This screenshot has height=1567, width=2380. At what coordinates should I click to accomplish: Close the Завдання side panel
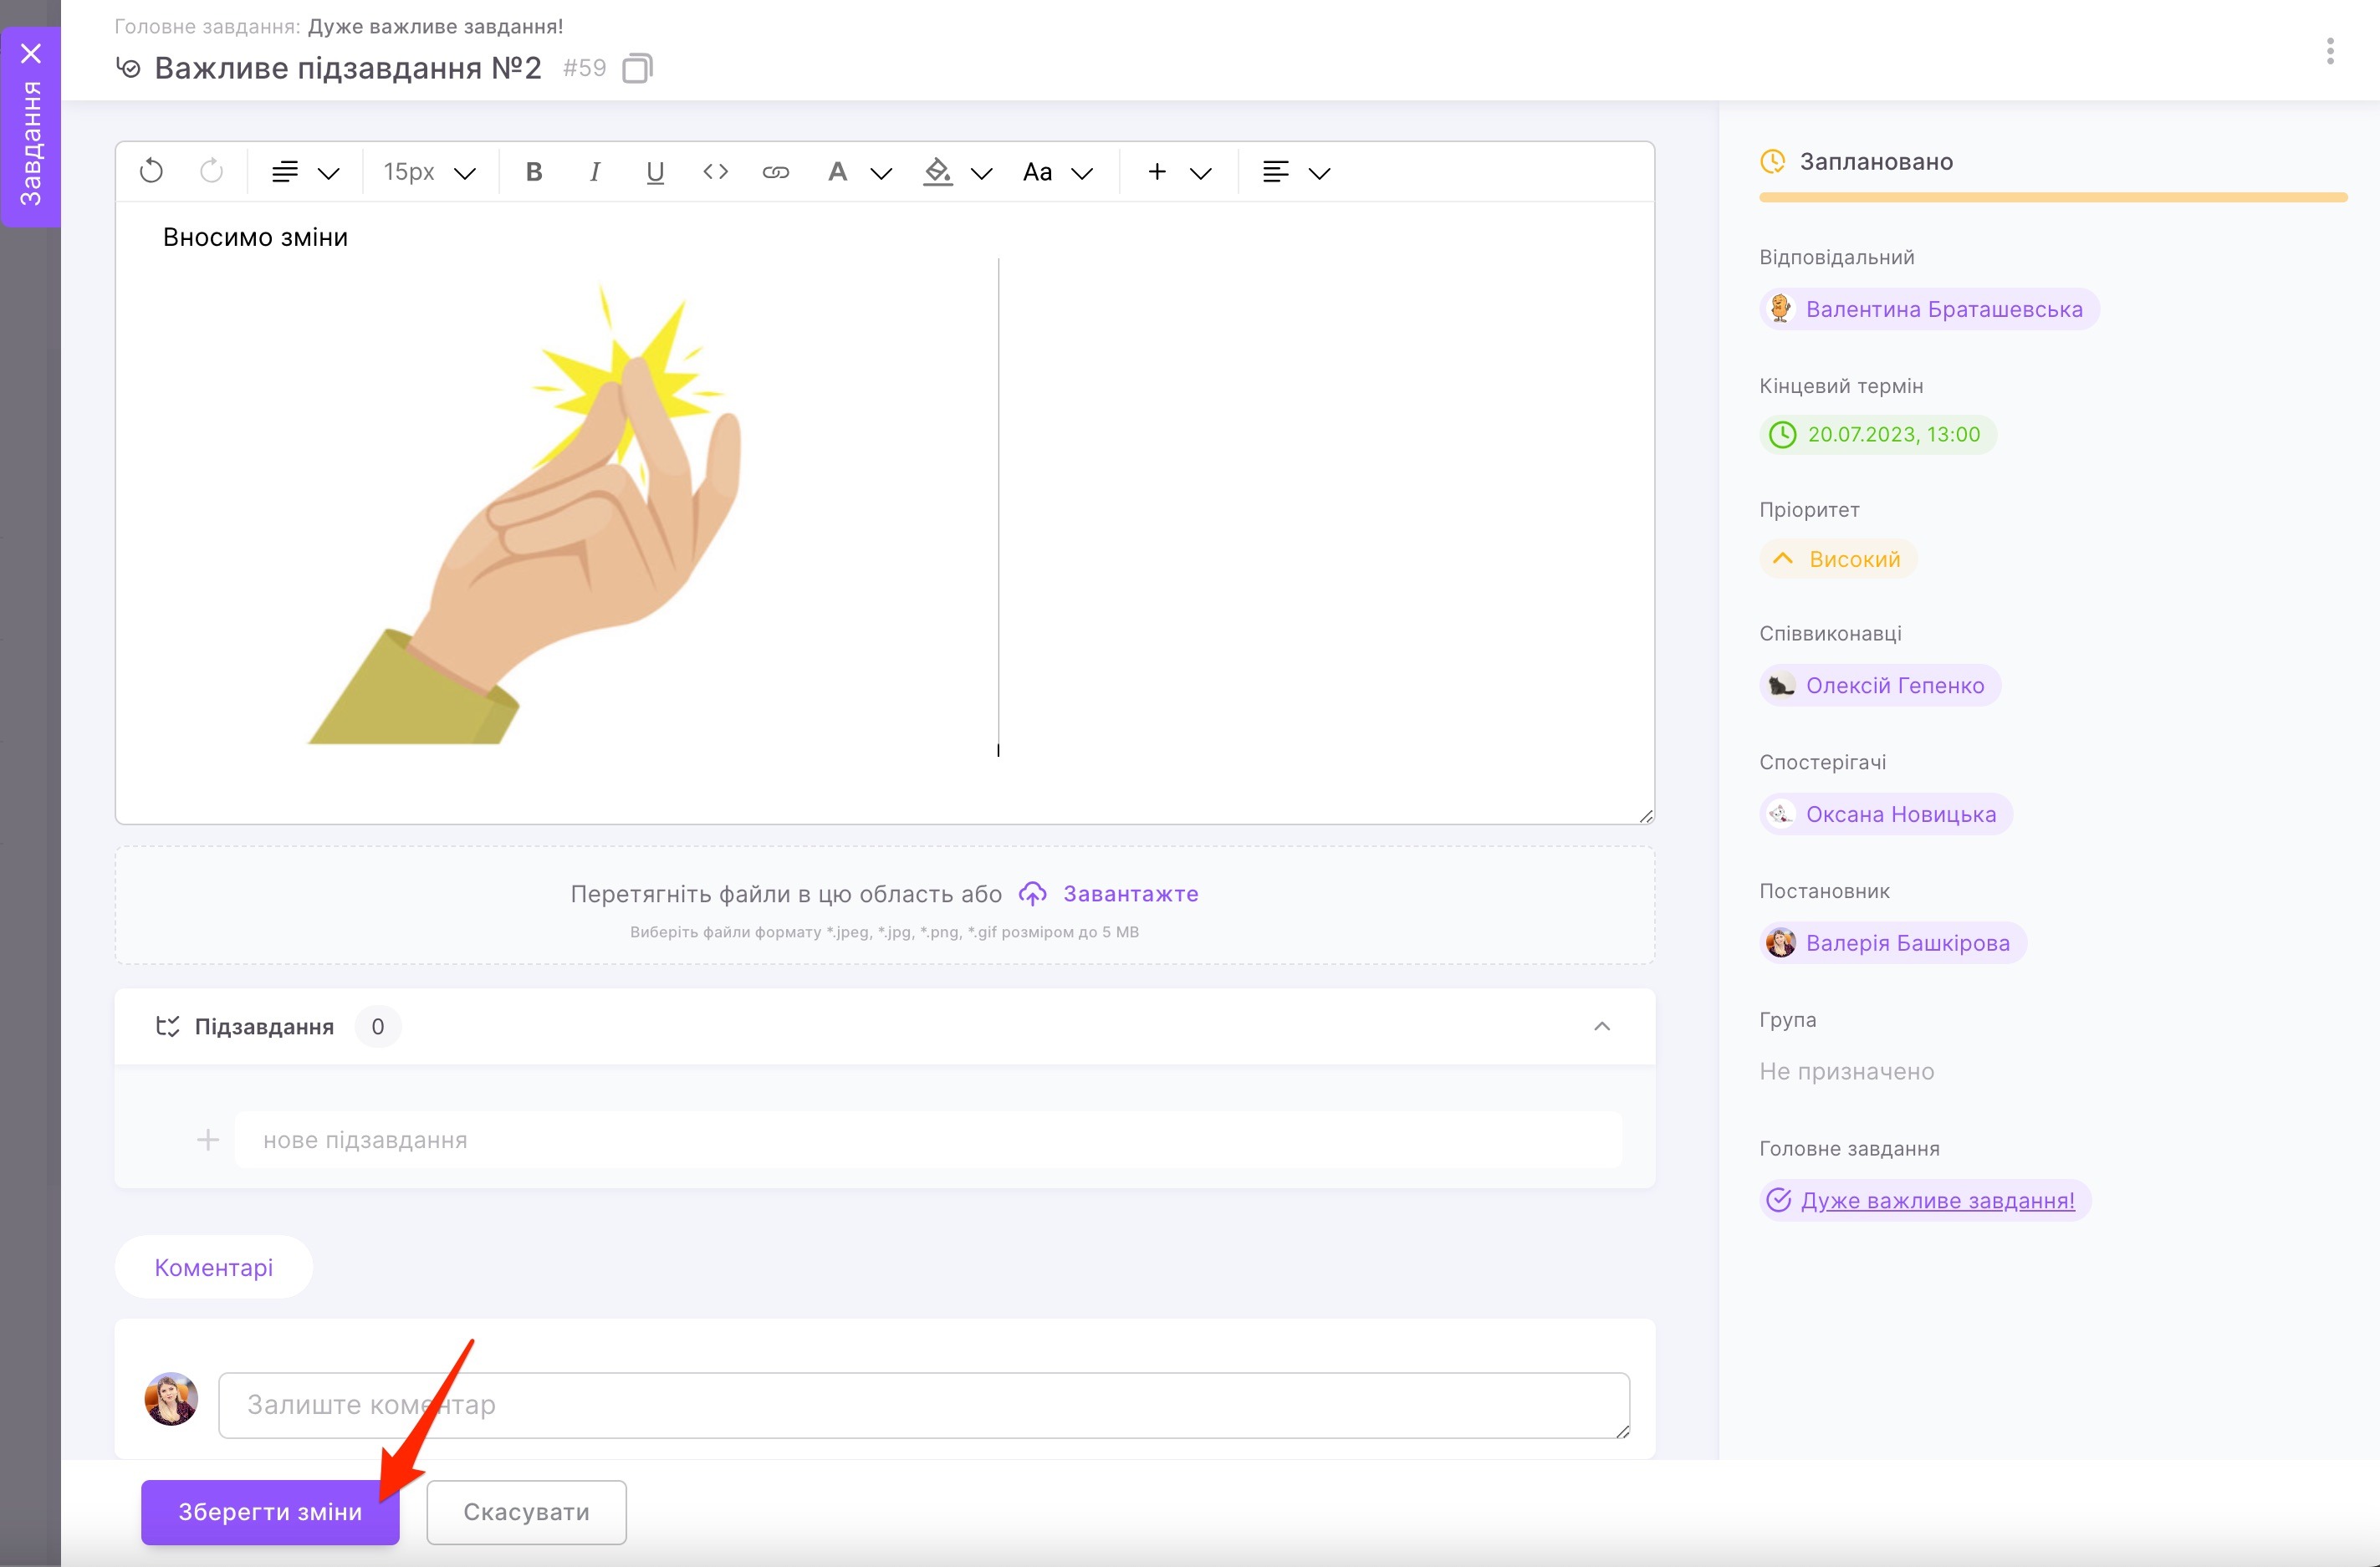pyautogui.click(x=31, y=53)
